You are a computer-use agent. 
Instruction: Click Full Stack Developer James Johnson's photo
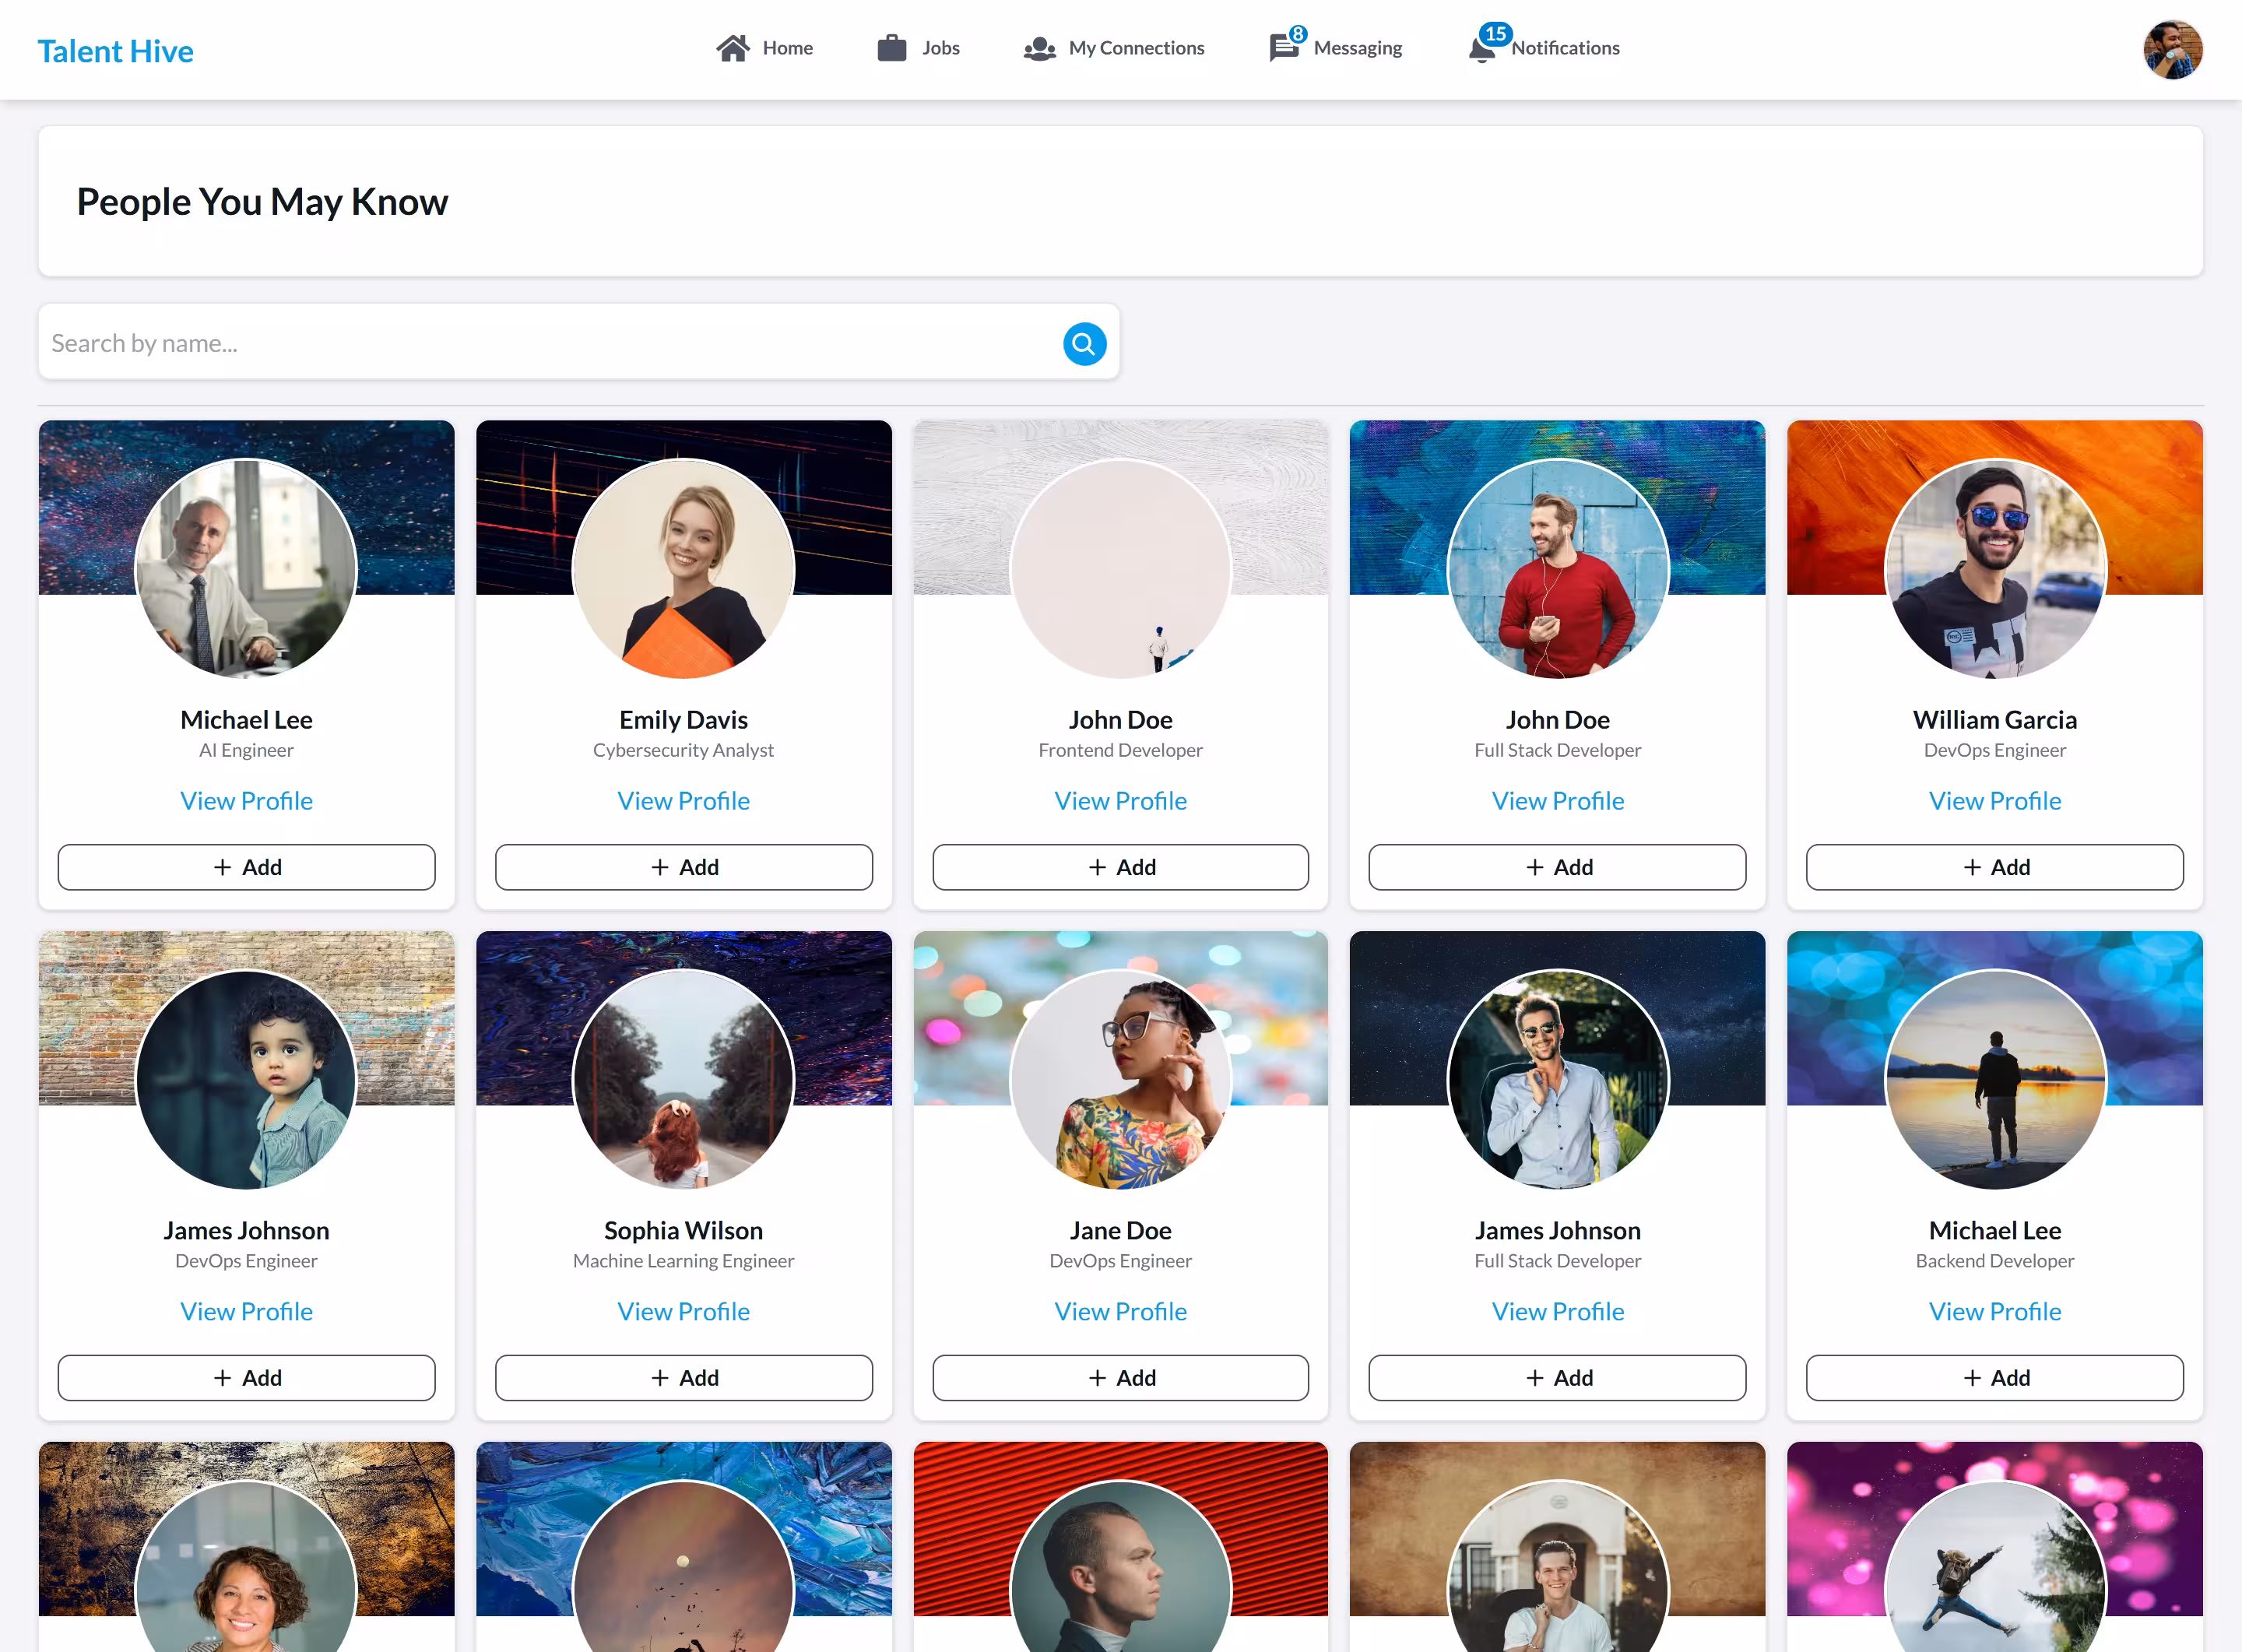click(1557, 1079)
